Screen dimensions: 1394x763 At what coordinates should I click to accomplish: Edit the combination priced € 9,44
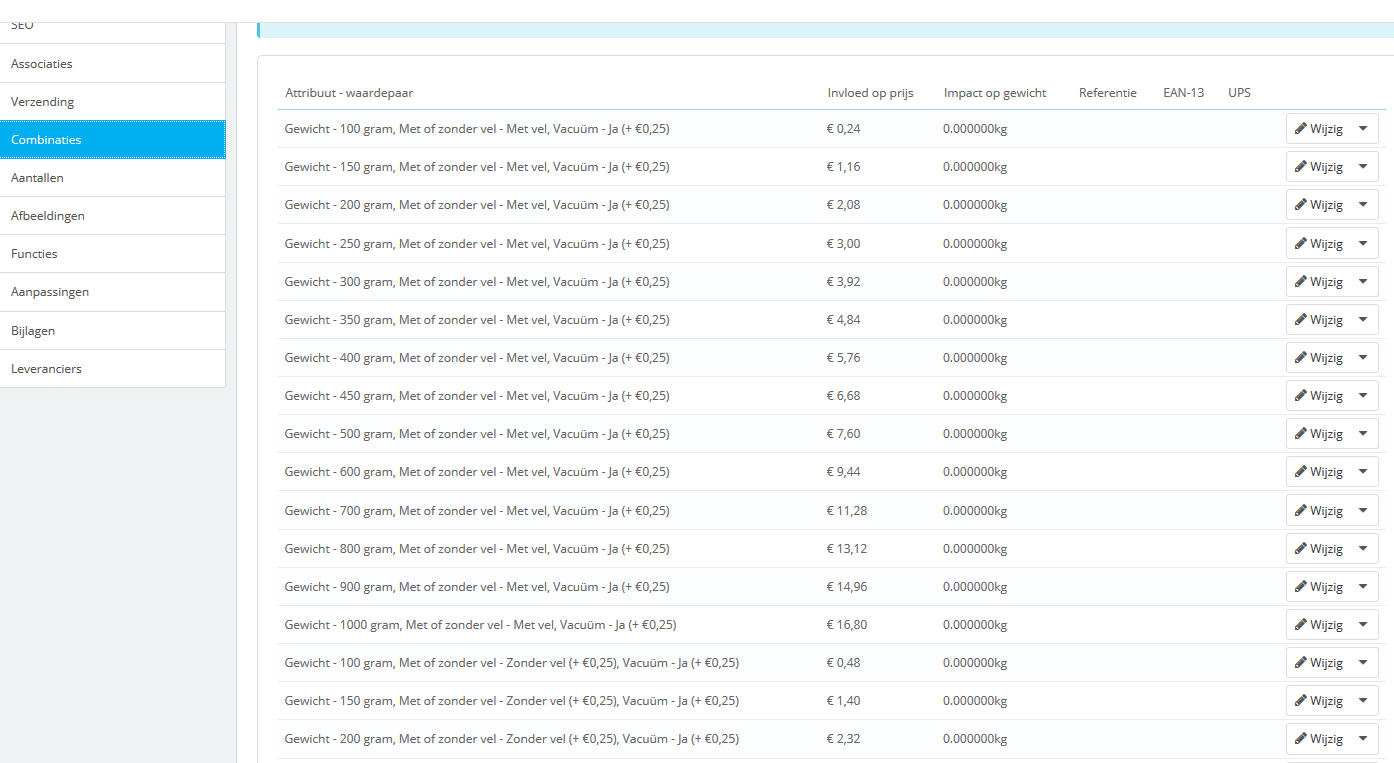point(1318,471)
